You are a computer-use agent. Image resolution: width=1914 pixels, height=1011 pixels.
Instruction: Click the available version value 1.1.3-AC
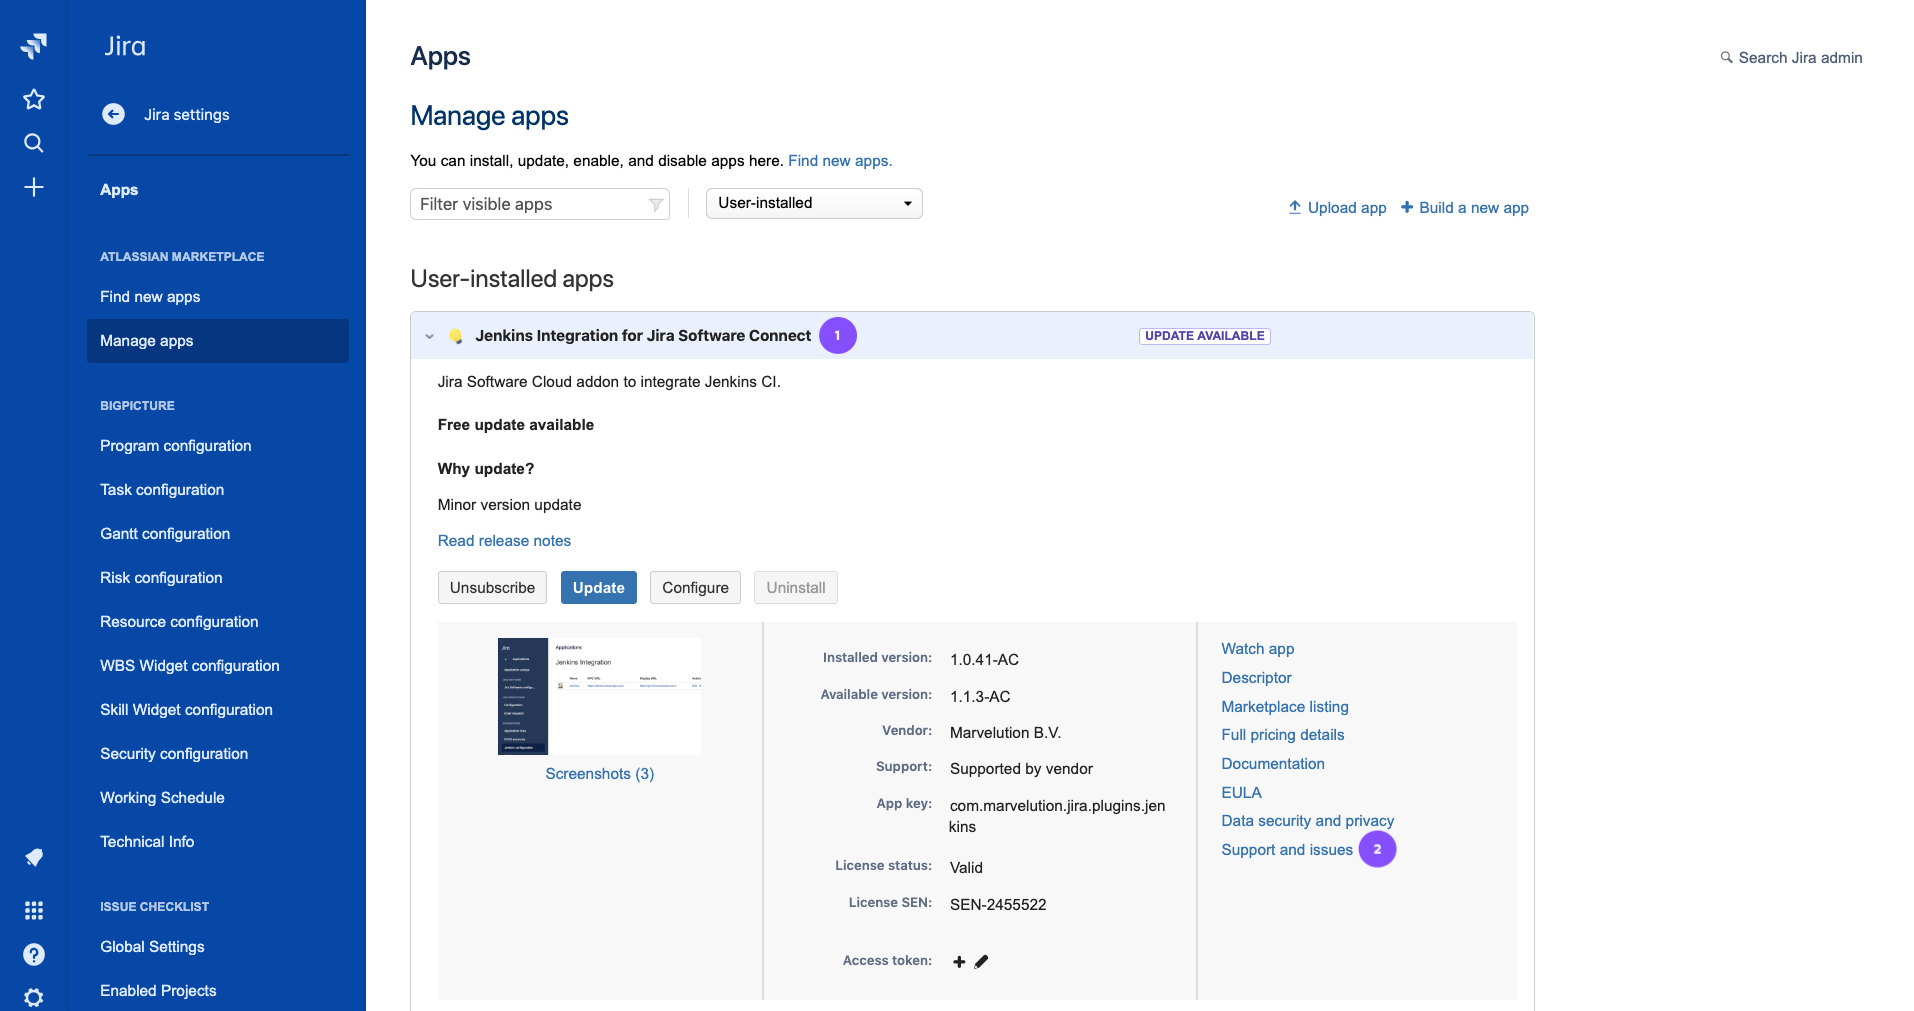click(x=980, y=697)
